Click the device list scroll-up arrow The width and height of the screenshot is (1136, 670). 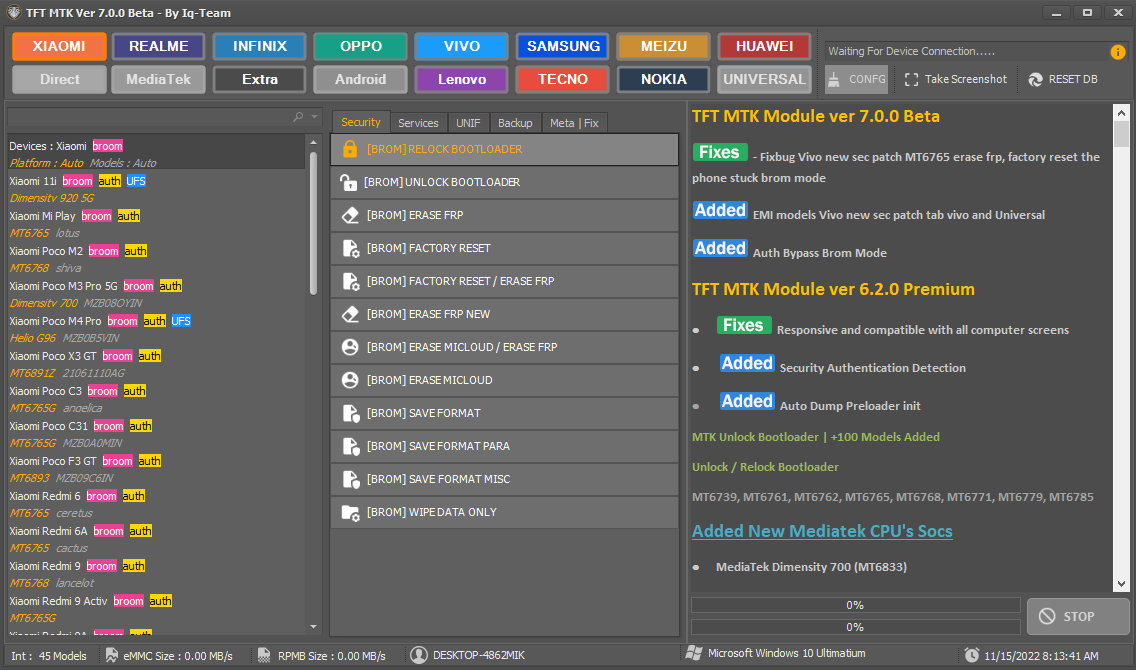pos(314,142)
